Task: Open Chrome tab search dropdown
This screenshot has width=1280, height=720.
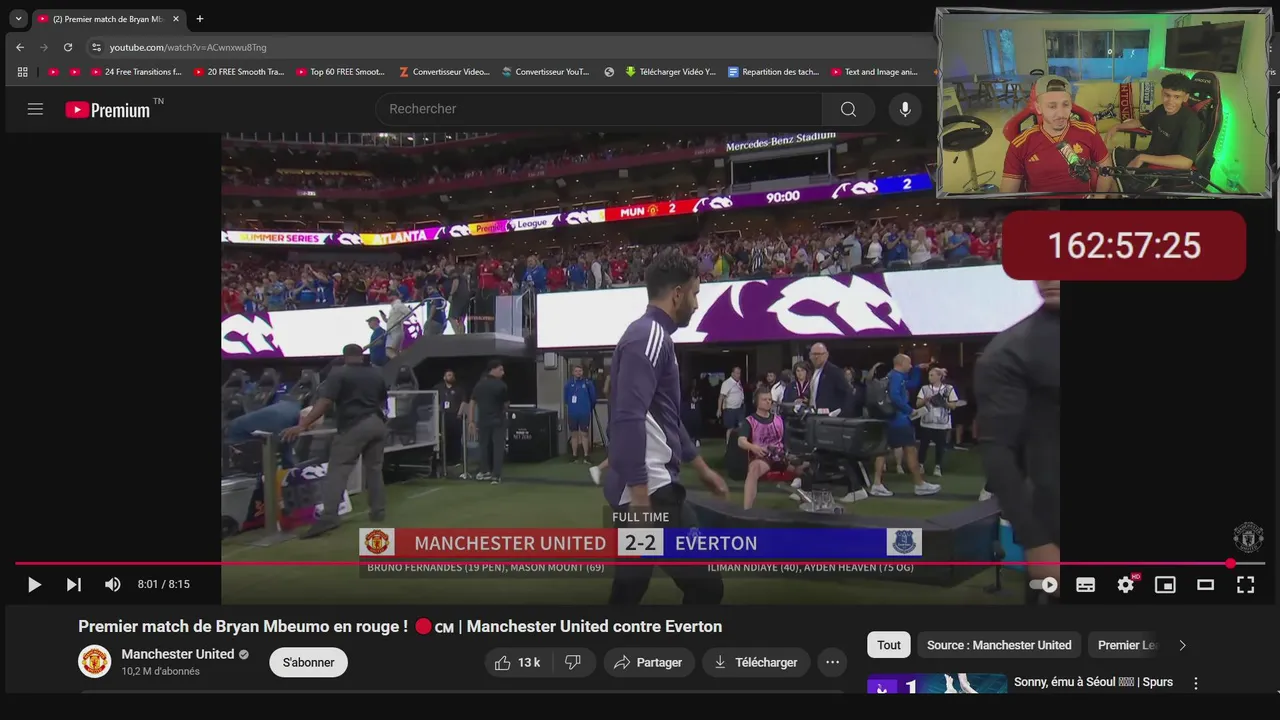Action: pyautogui.click(x=18, y=19)
